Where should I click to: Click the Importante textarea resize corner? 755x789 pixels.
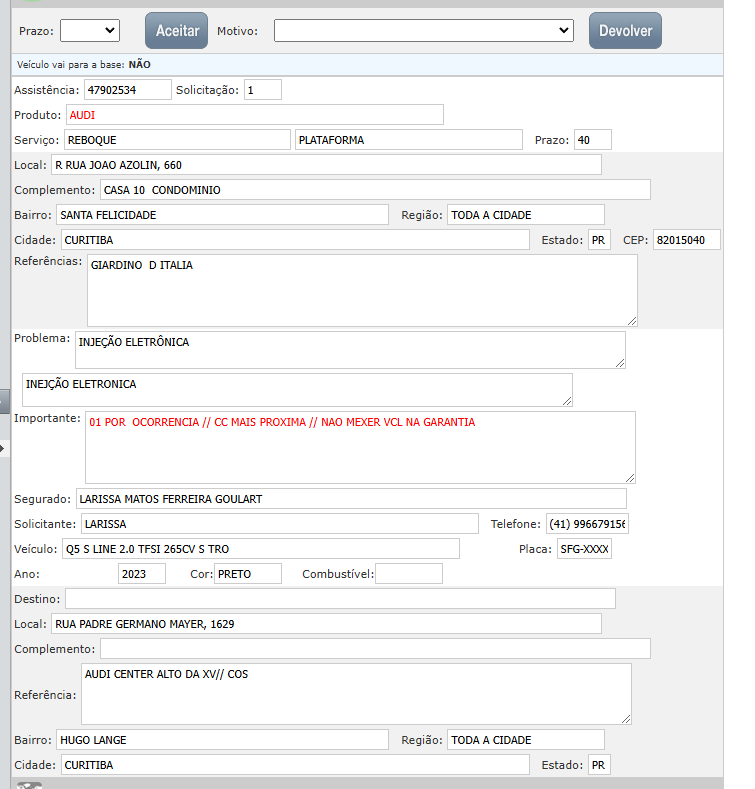pos(629,478)
